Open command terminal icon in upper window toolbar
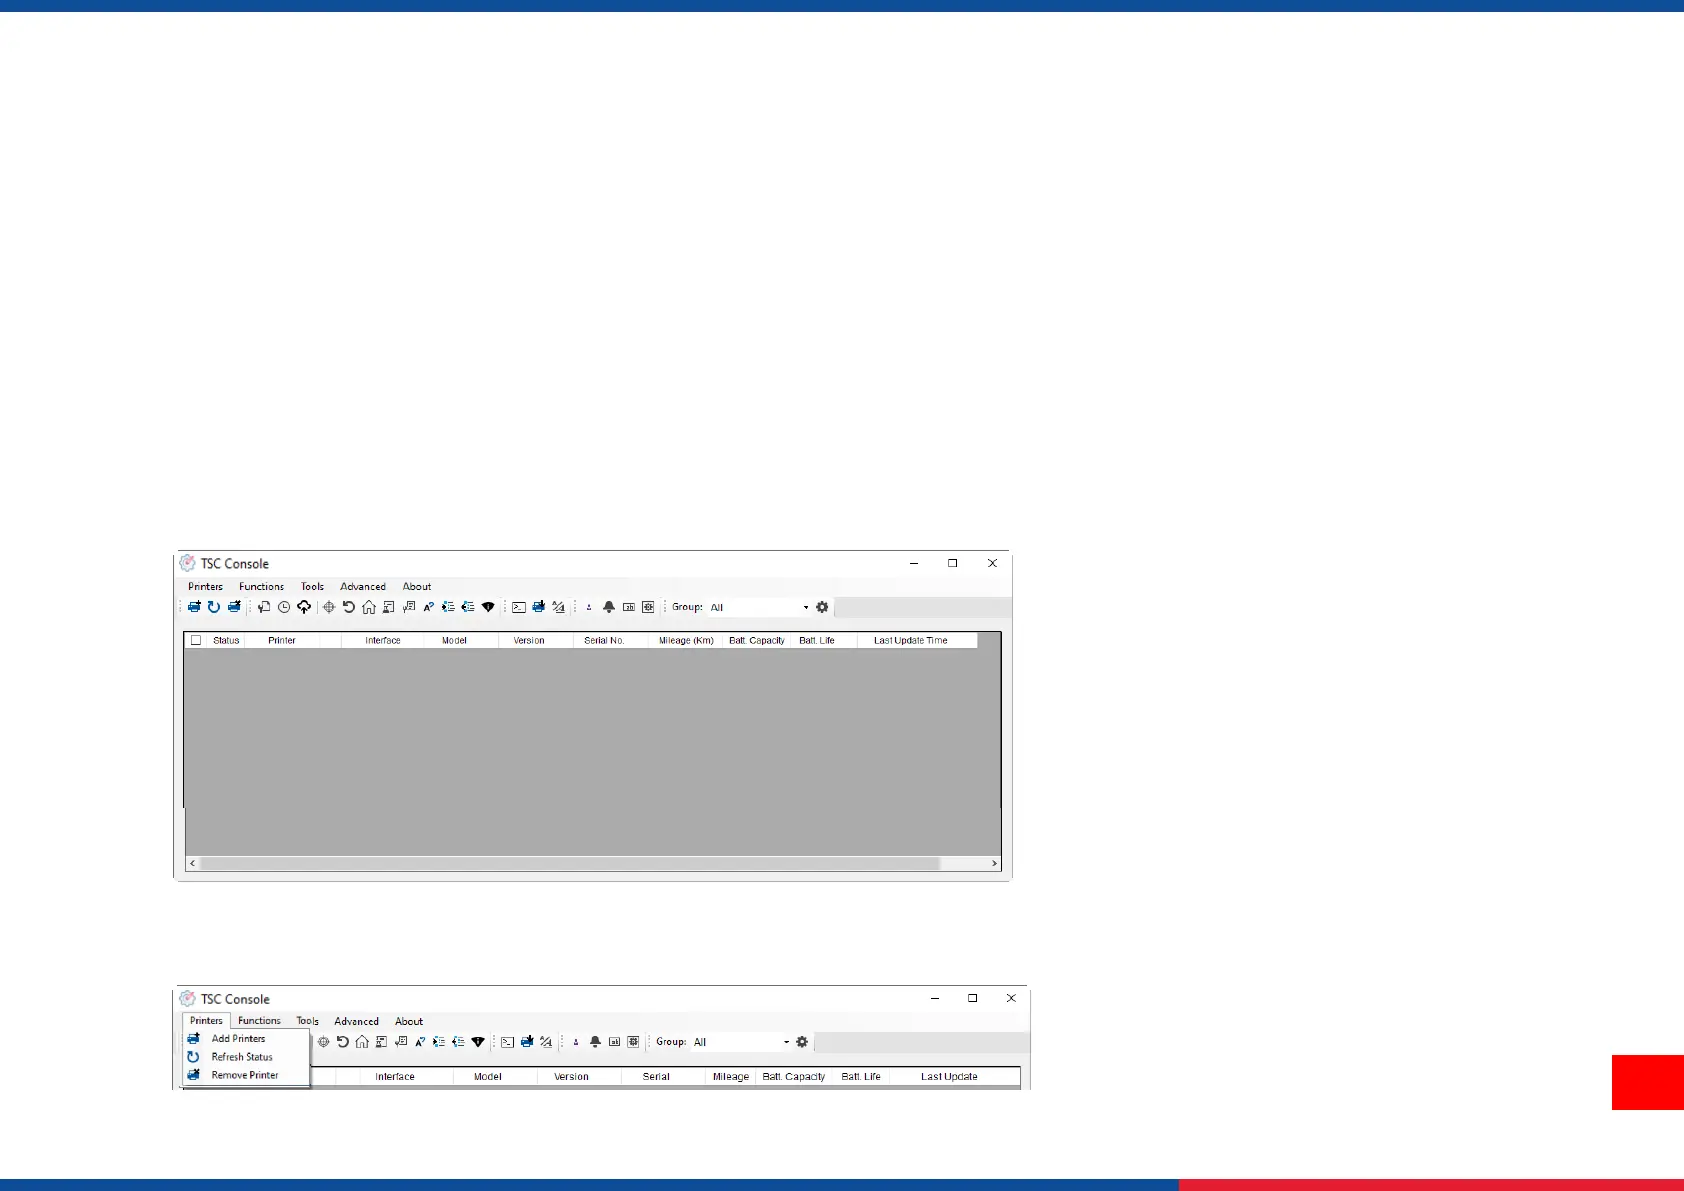Screen dimensions: 1684x1191 tap(519, 607)
